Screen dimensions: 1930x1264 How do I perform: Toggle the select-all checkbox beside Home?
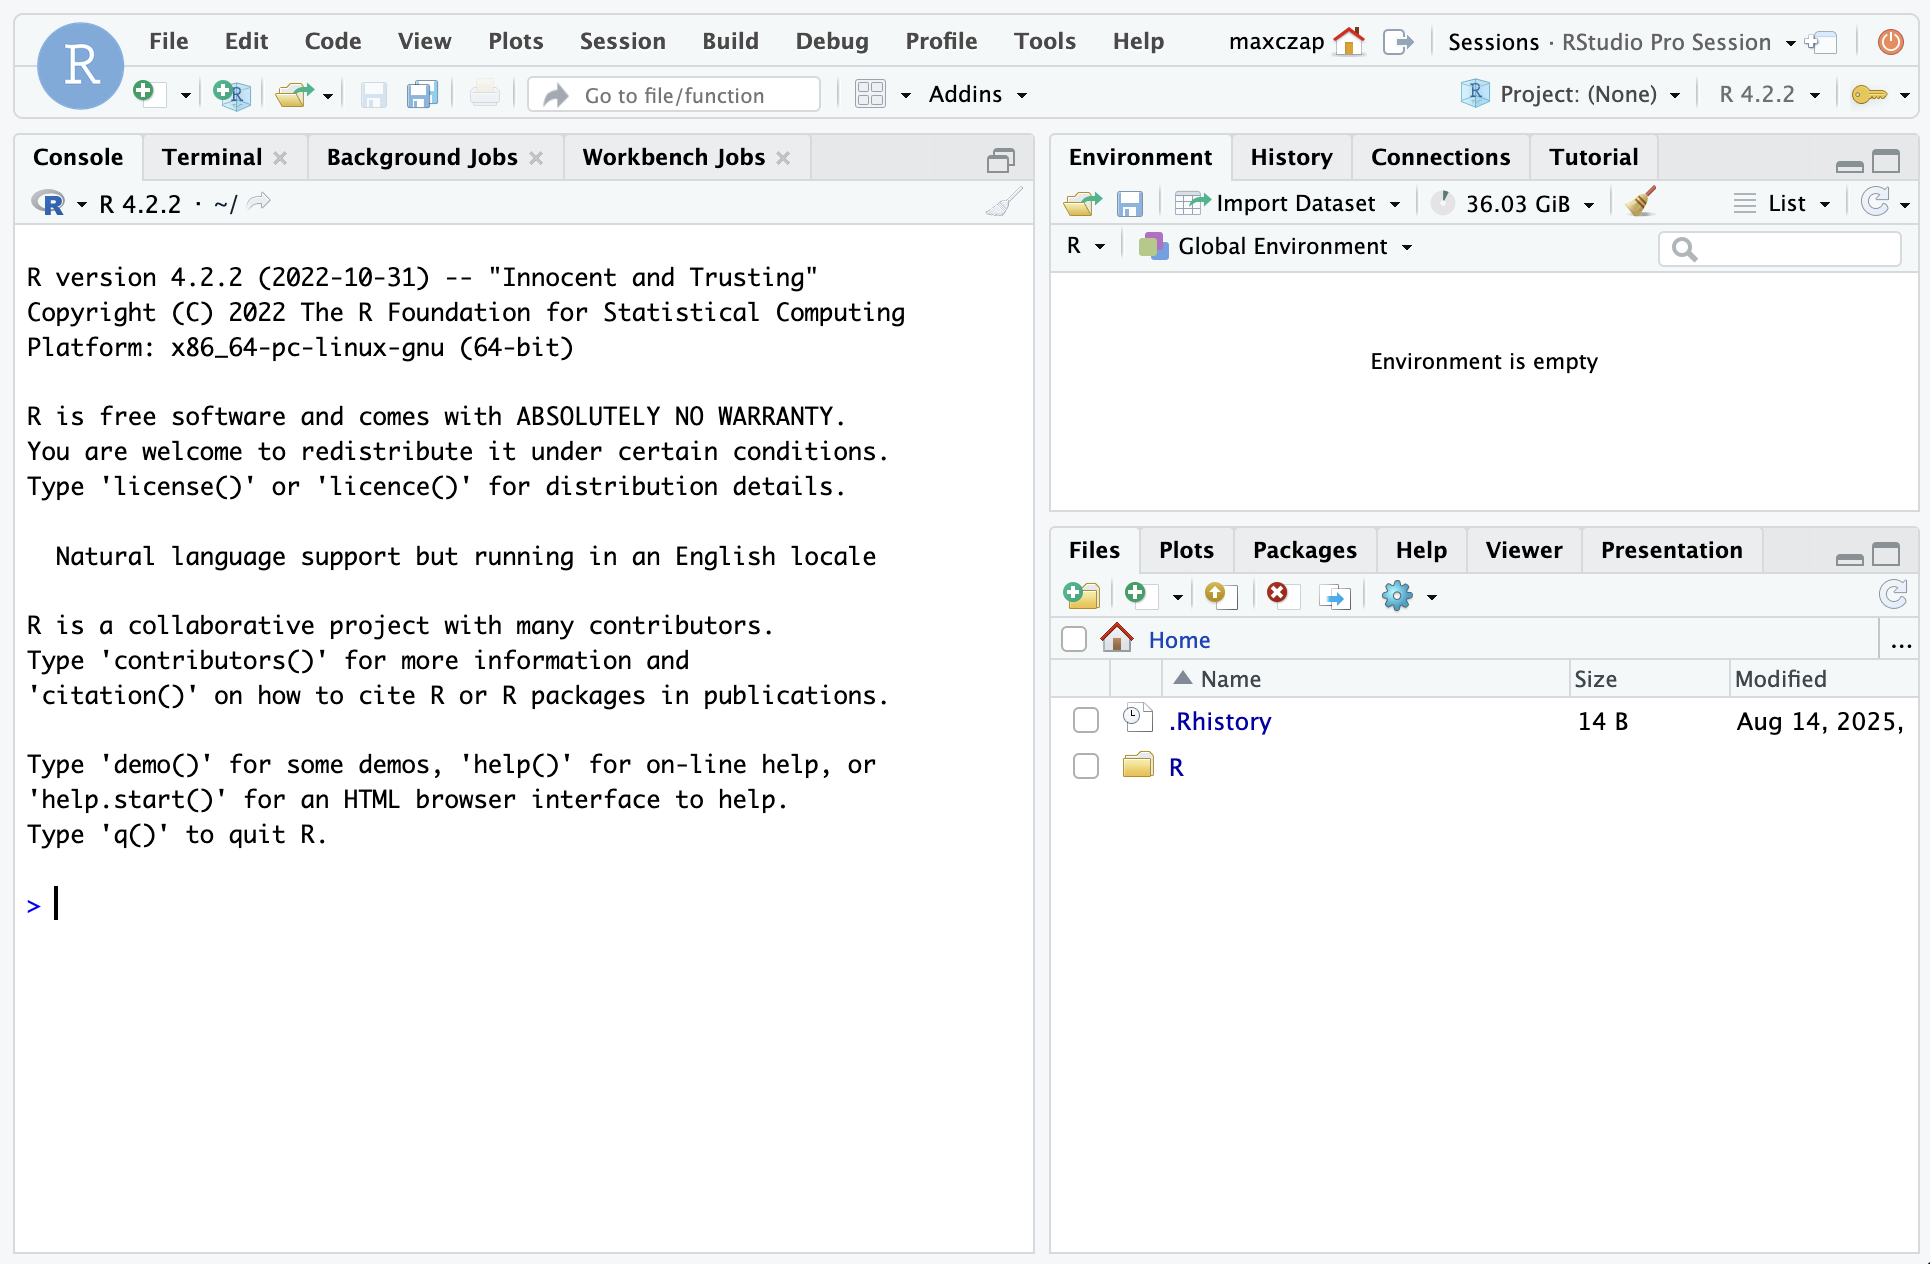coord(1074,640)
